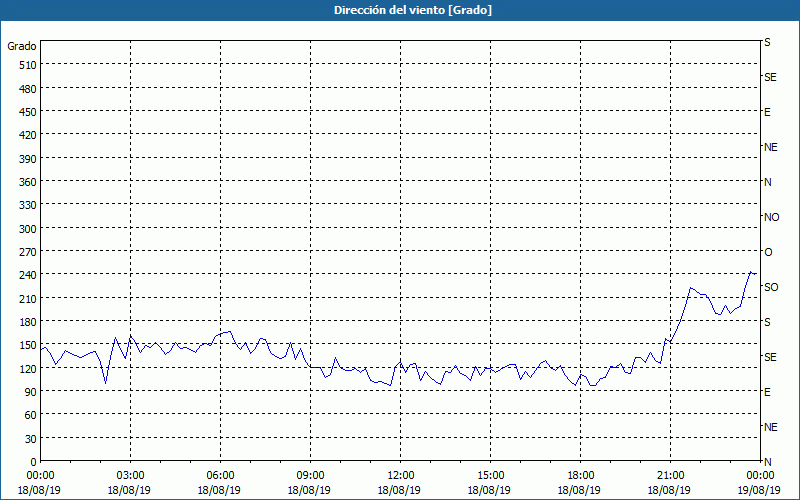Screen dimensions: 800x500
Task: Click the 21:00 time axis label
Action: coord(670,475)
